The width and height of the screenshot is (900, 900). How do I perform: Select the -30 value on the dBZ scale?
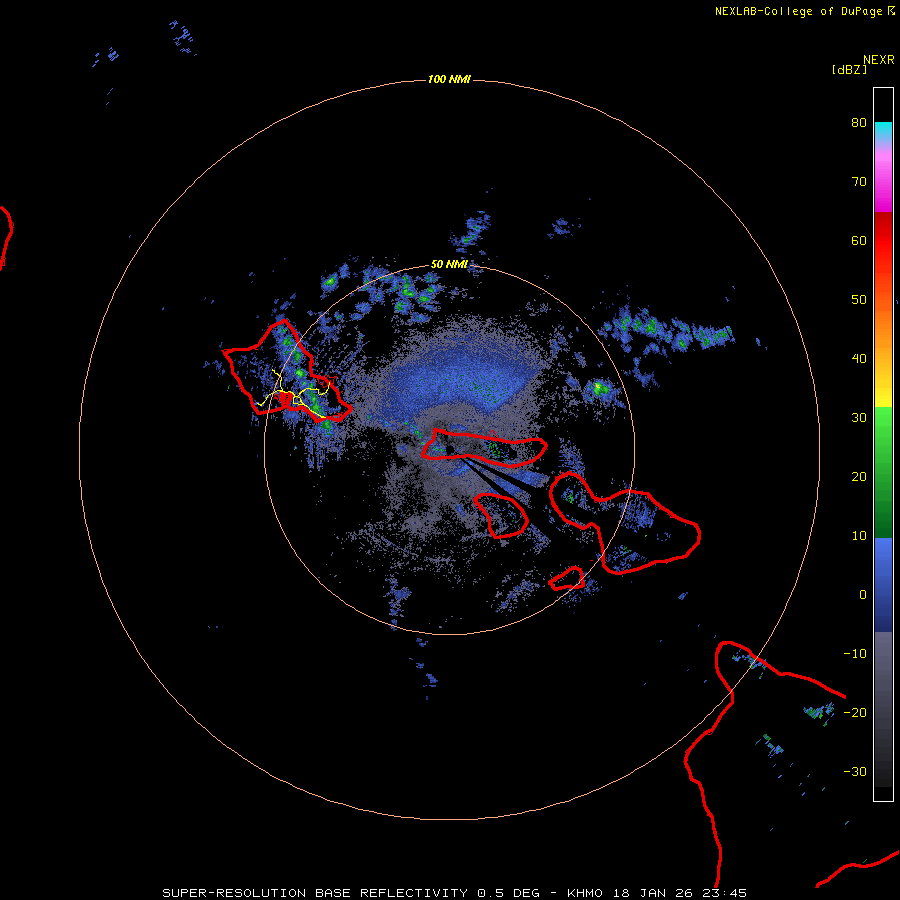[855, 771]
